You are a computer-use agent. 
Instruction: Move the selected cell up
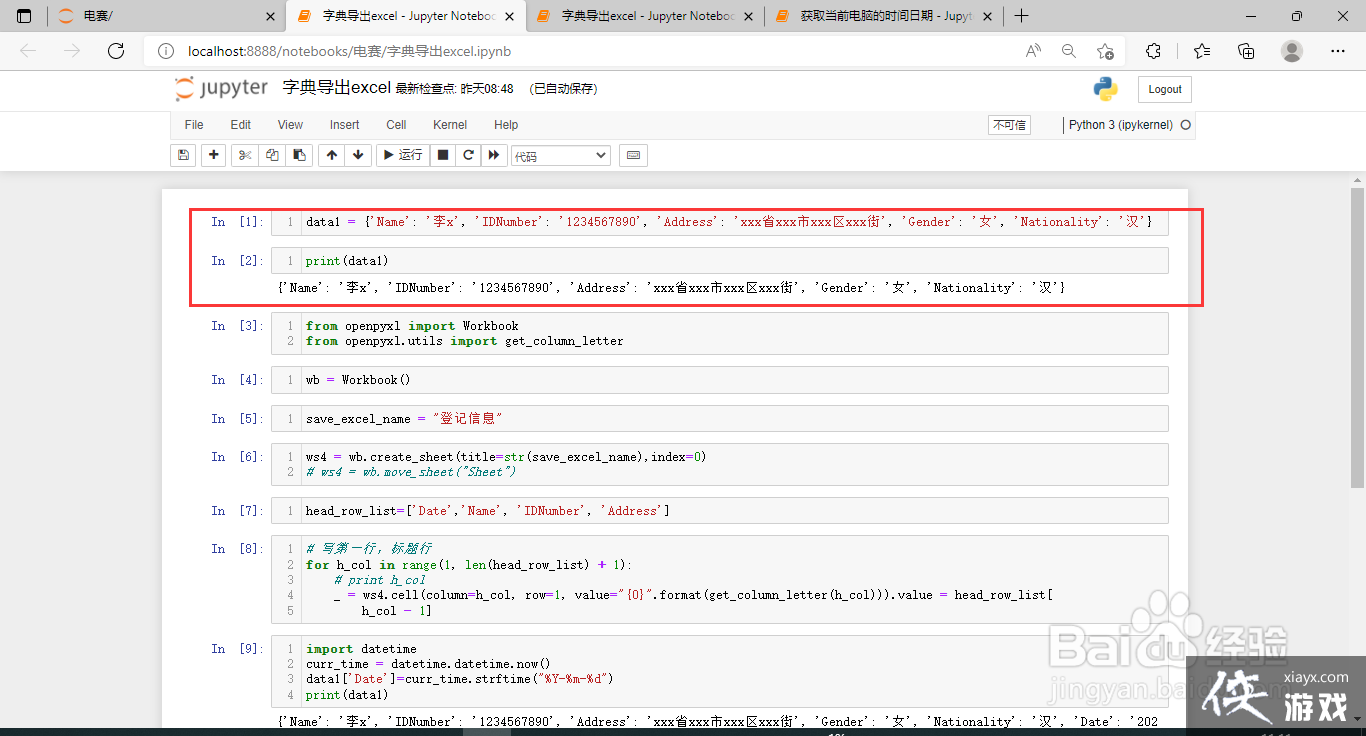[x=331, y=155]
